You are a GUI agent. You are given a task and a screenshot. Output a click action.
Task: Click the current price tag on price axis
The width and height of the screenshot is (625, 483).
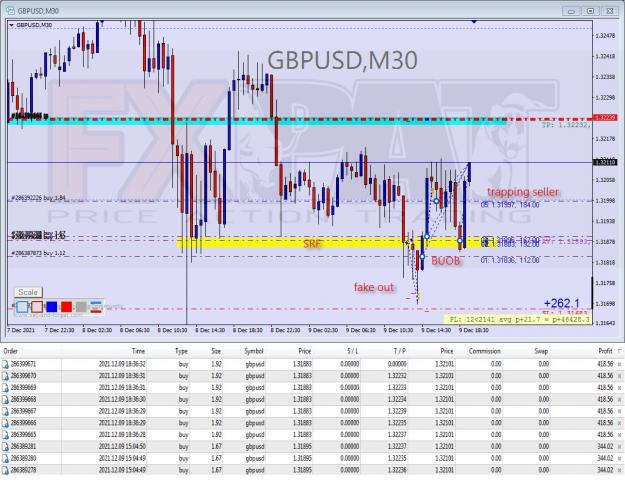[x=605, y=162]
